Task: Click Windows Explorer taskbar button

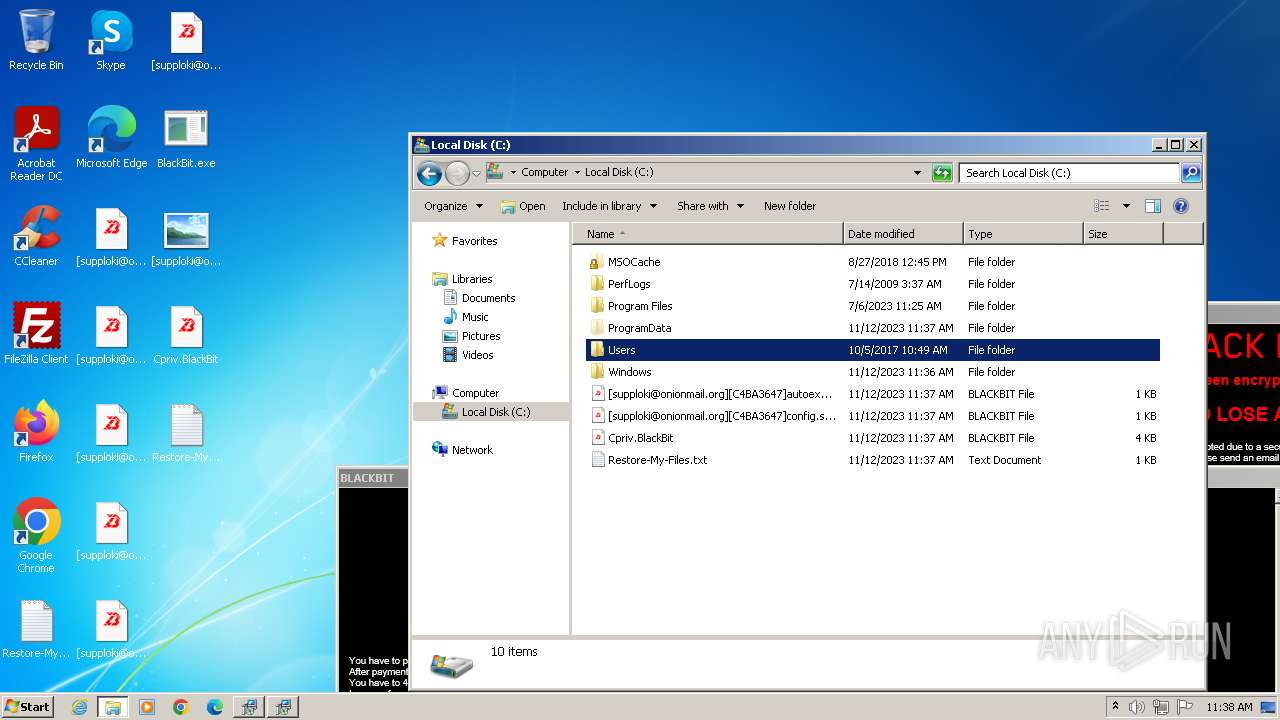Action: [x=113, y=707]
